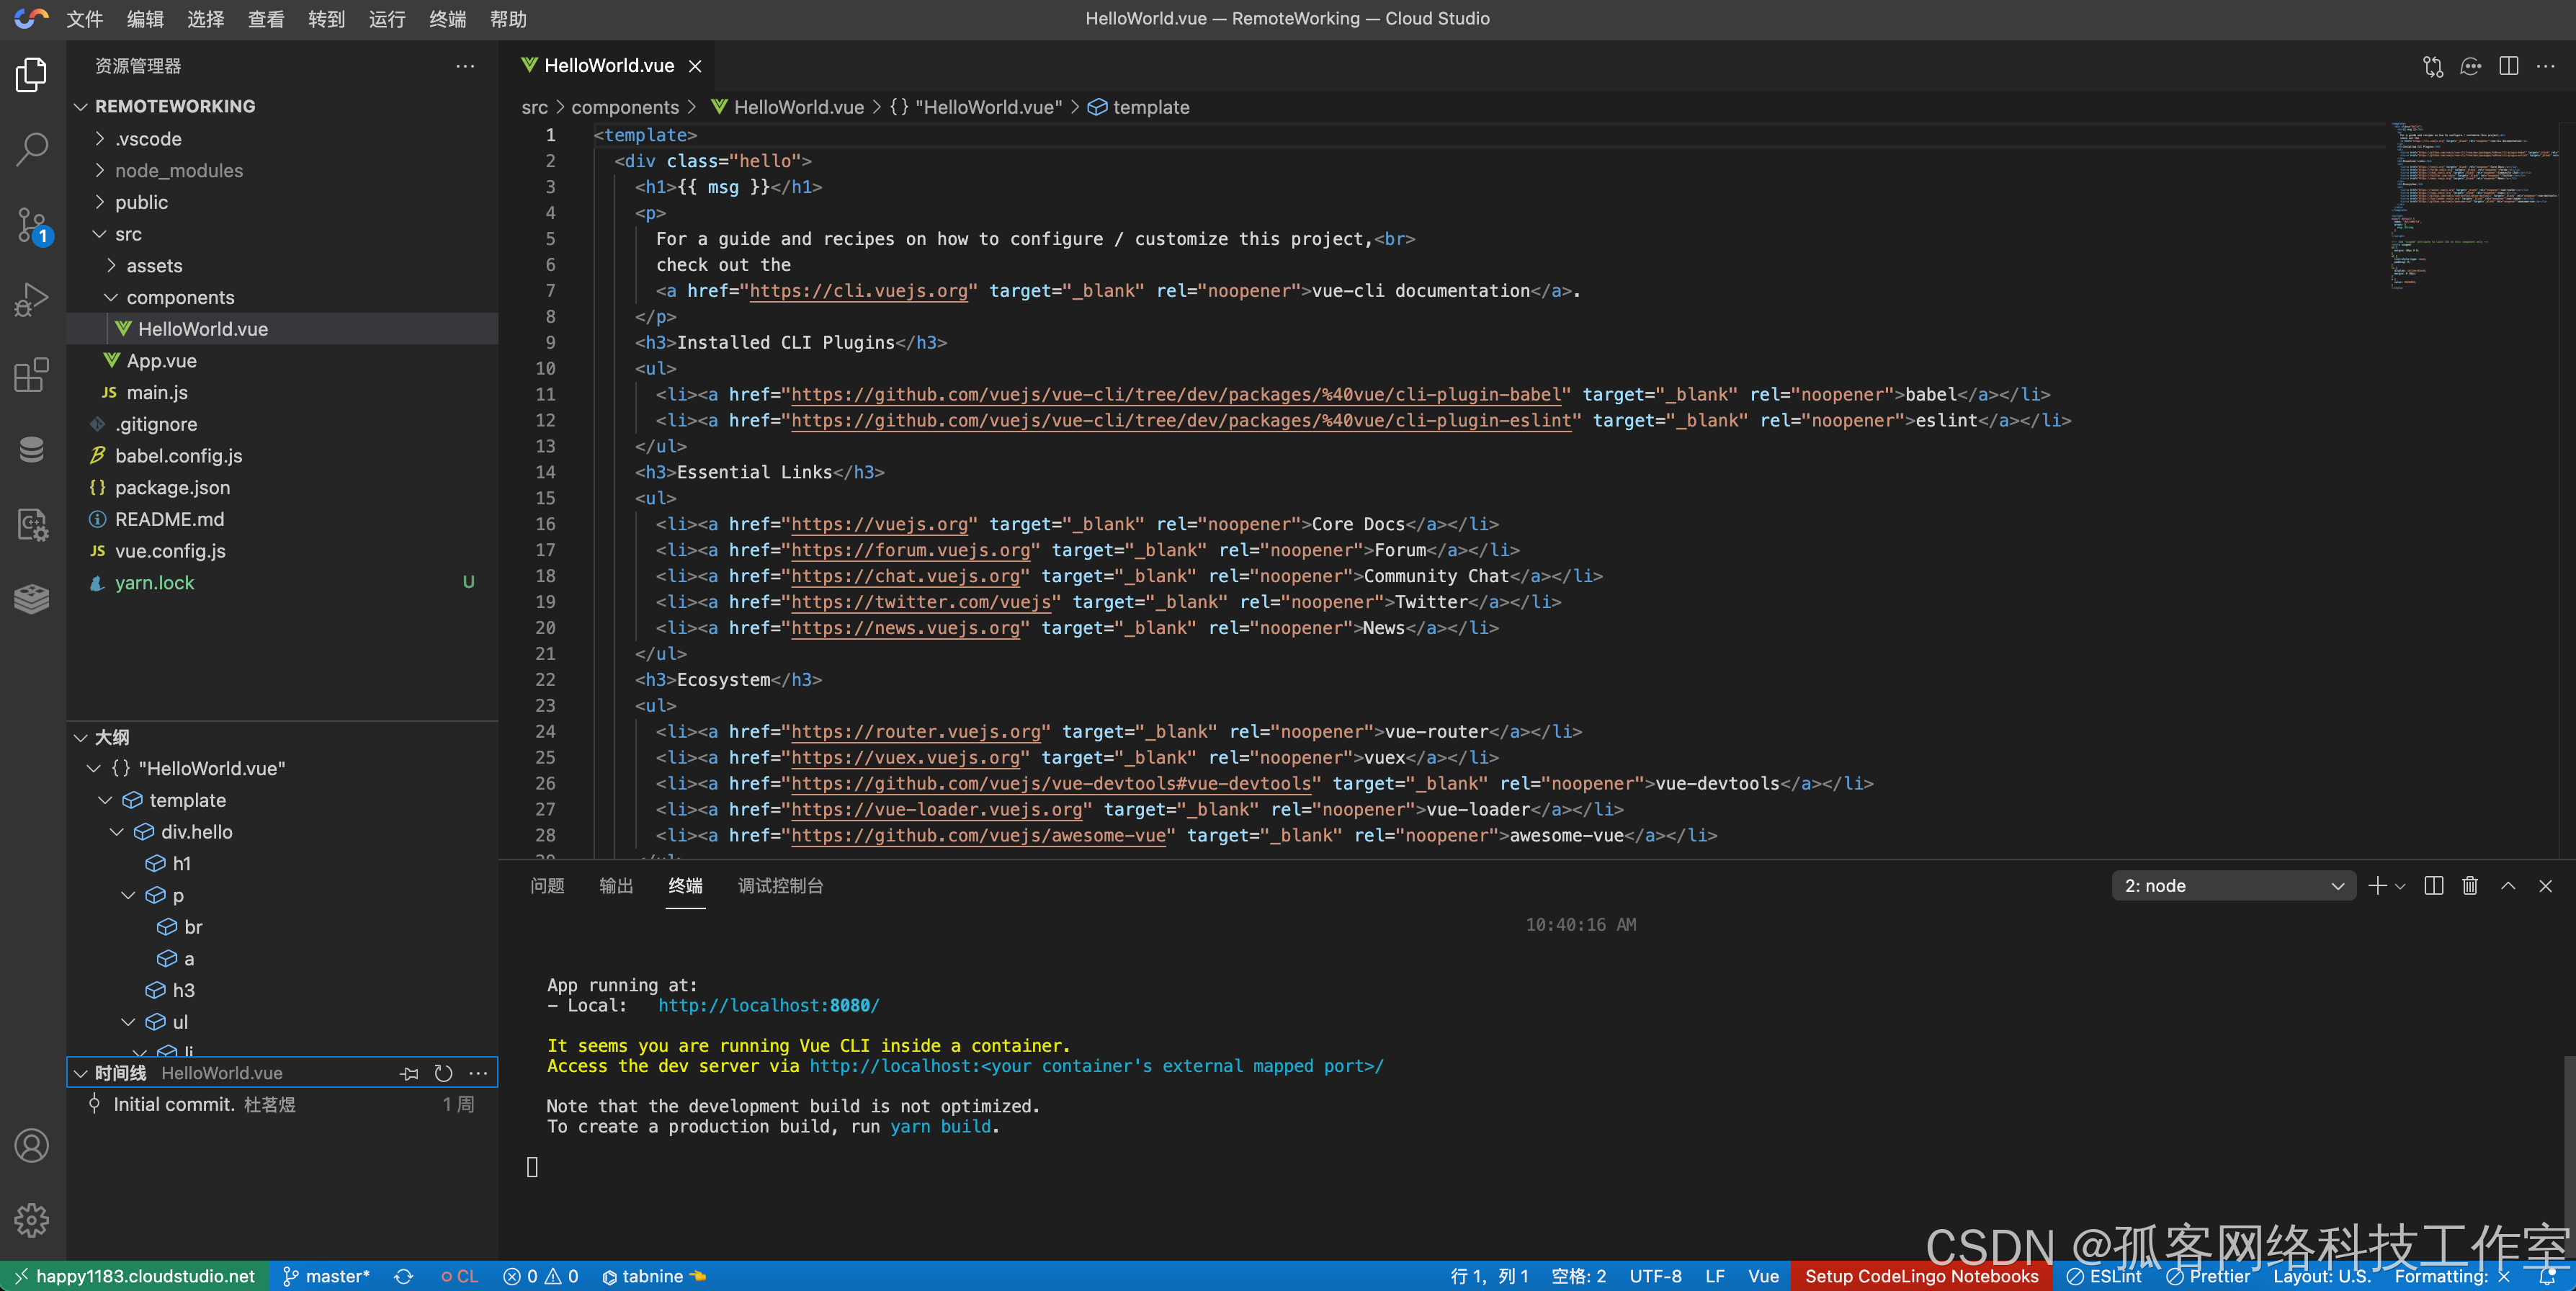The image size is (2576, 1291).
Task: Add a new terminal with plus icon
Action: point(2377,886)
